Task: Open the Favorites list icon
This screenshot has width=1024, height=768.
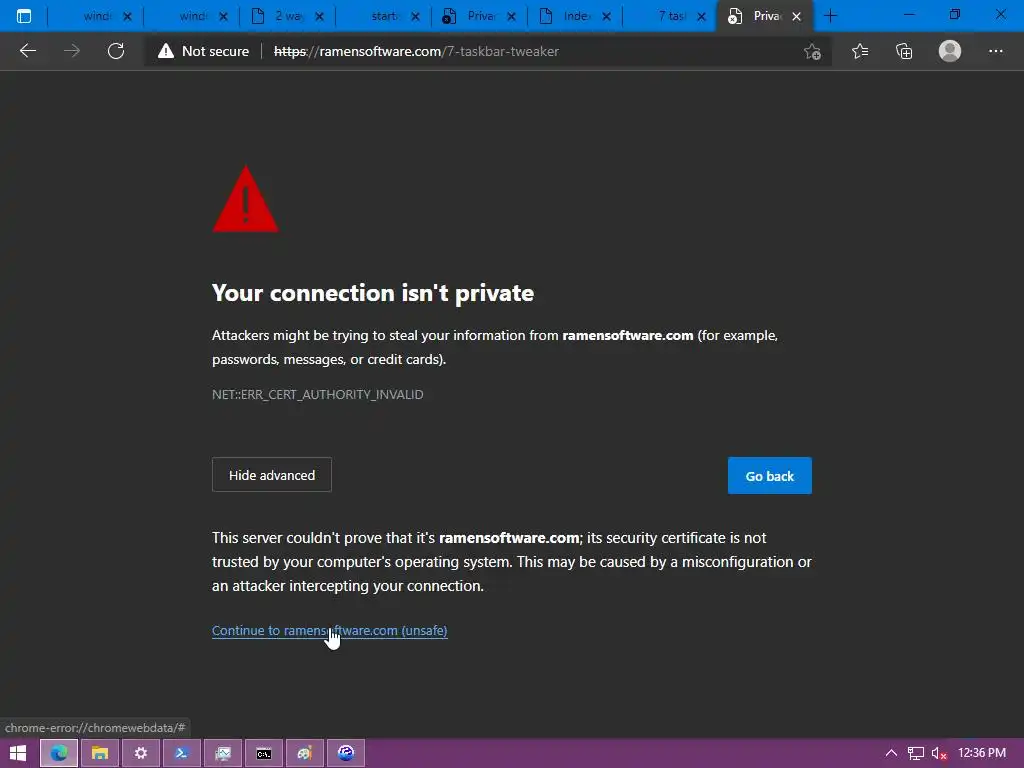Action: point(860,51)
